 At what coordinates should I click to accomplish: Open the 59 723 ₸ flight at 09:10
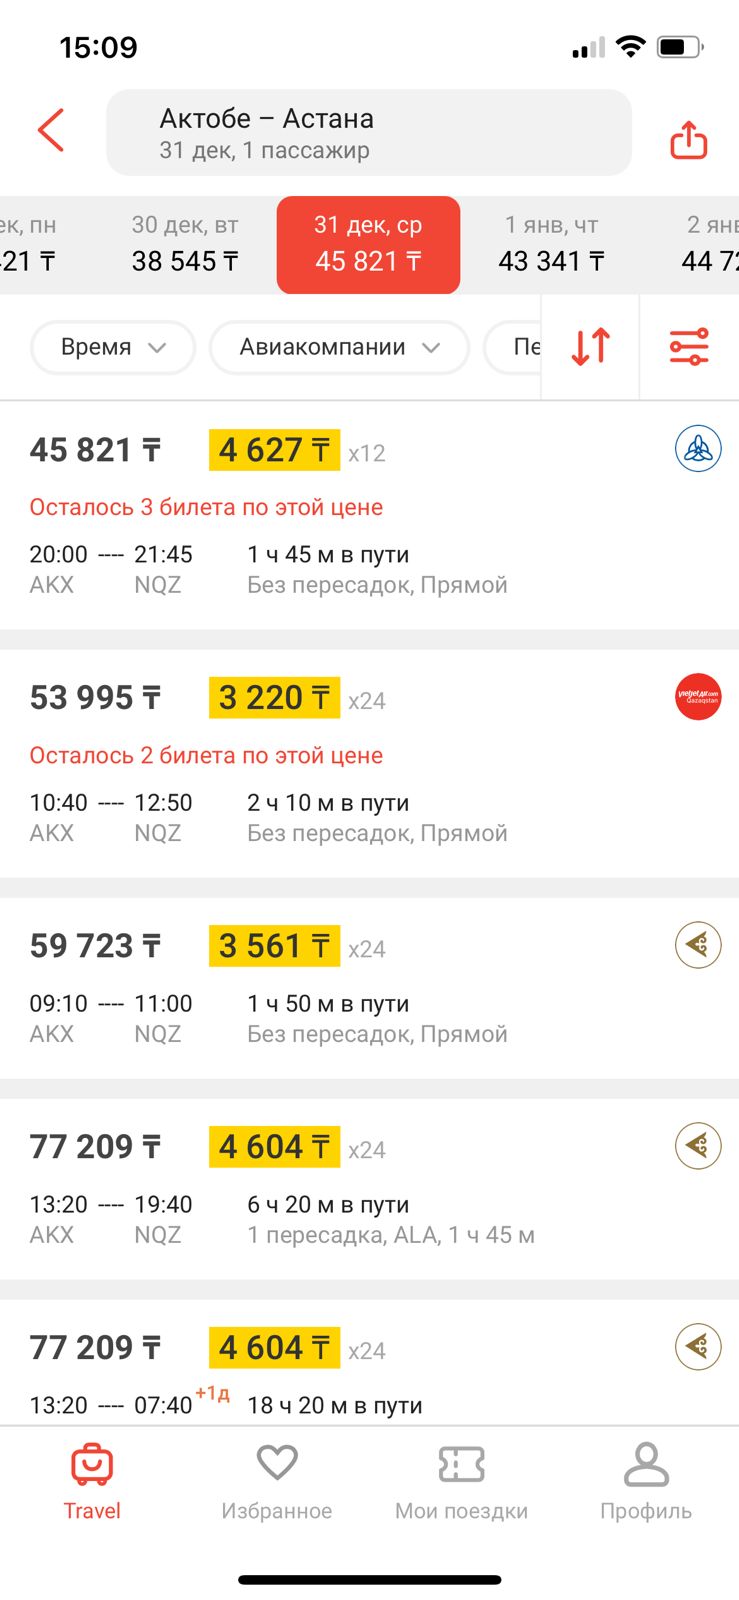(x=300, y=988)
